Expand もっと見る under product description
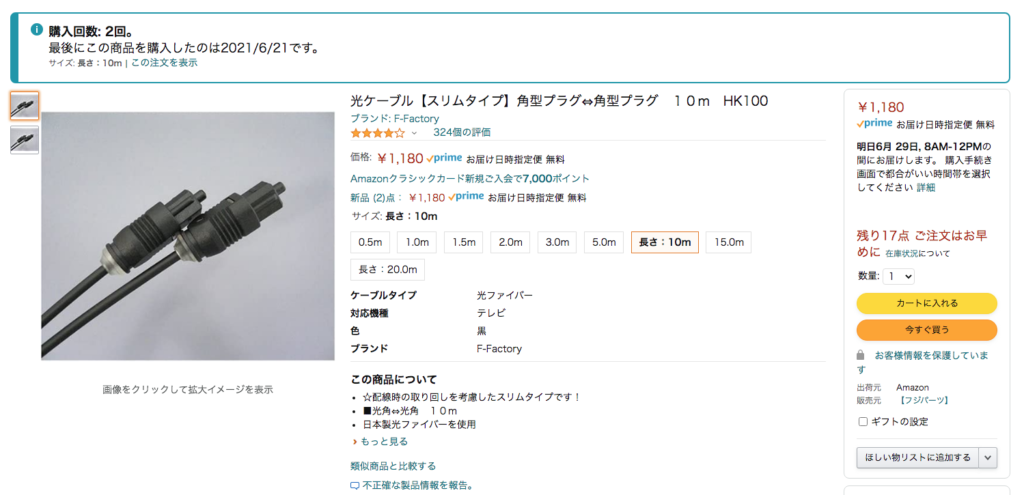The image size is (1024, 495). click(x=379, y=441)
